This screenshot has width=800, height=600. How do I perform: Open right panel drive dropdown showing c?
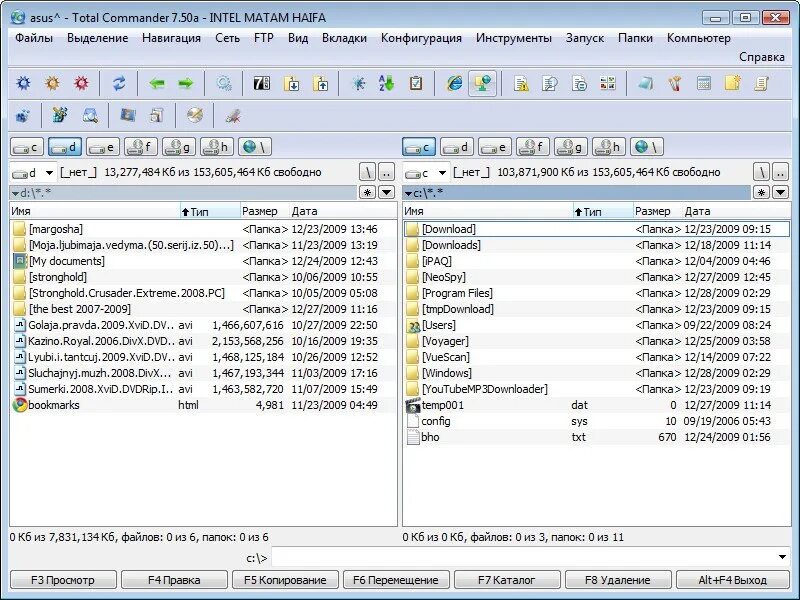426,172
